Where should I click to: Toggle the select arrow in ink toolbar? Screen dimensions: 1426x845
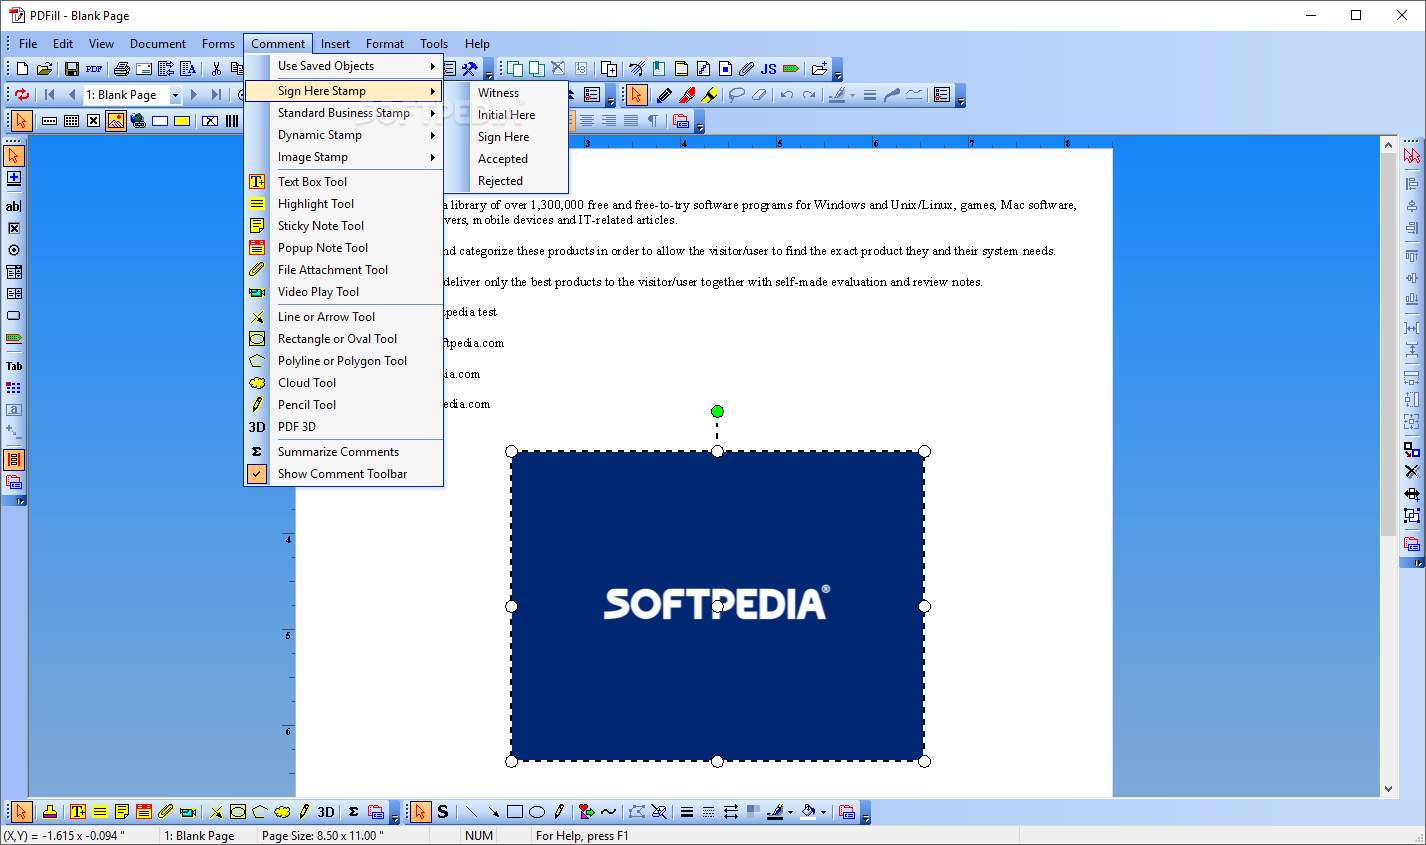[636, 95]
